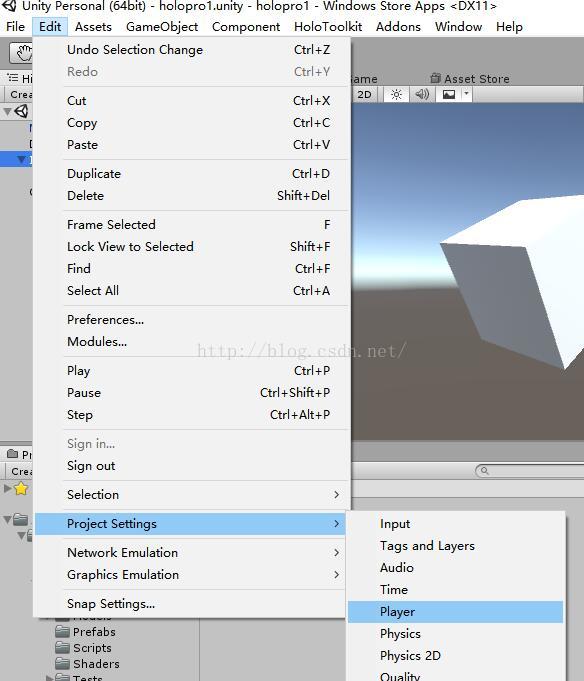Choose Delete in Edit menu
Image resolution: width=584 pixels, height=681 pixels.
tap(191, 195)
